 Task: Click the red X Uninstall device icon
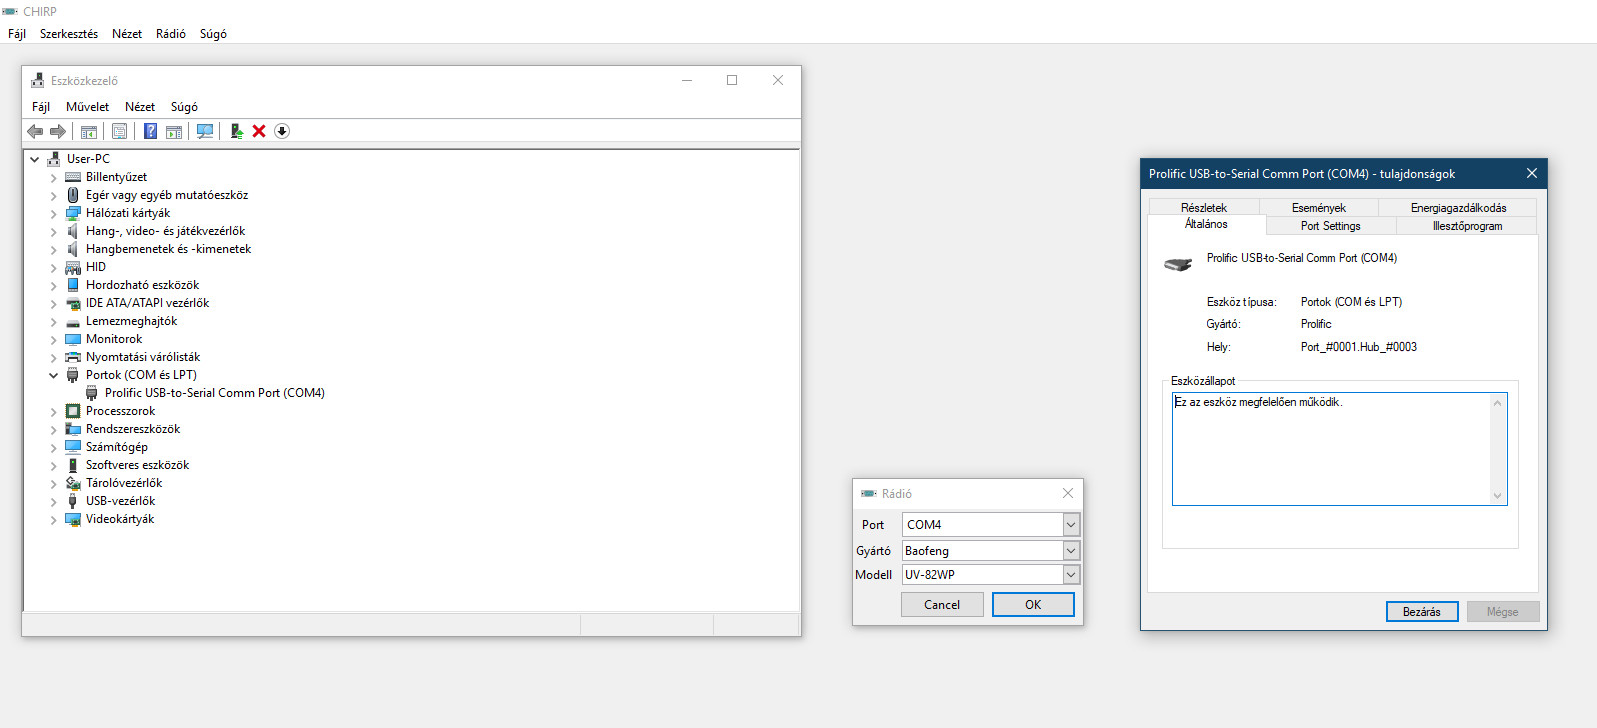(259, 131)
